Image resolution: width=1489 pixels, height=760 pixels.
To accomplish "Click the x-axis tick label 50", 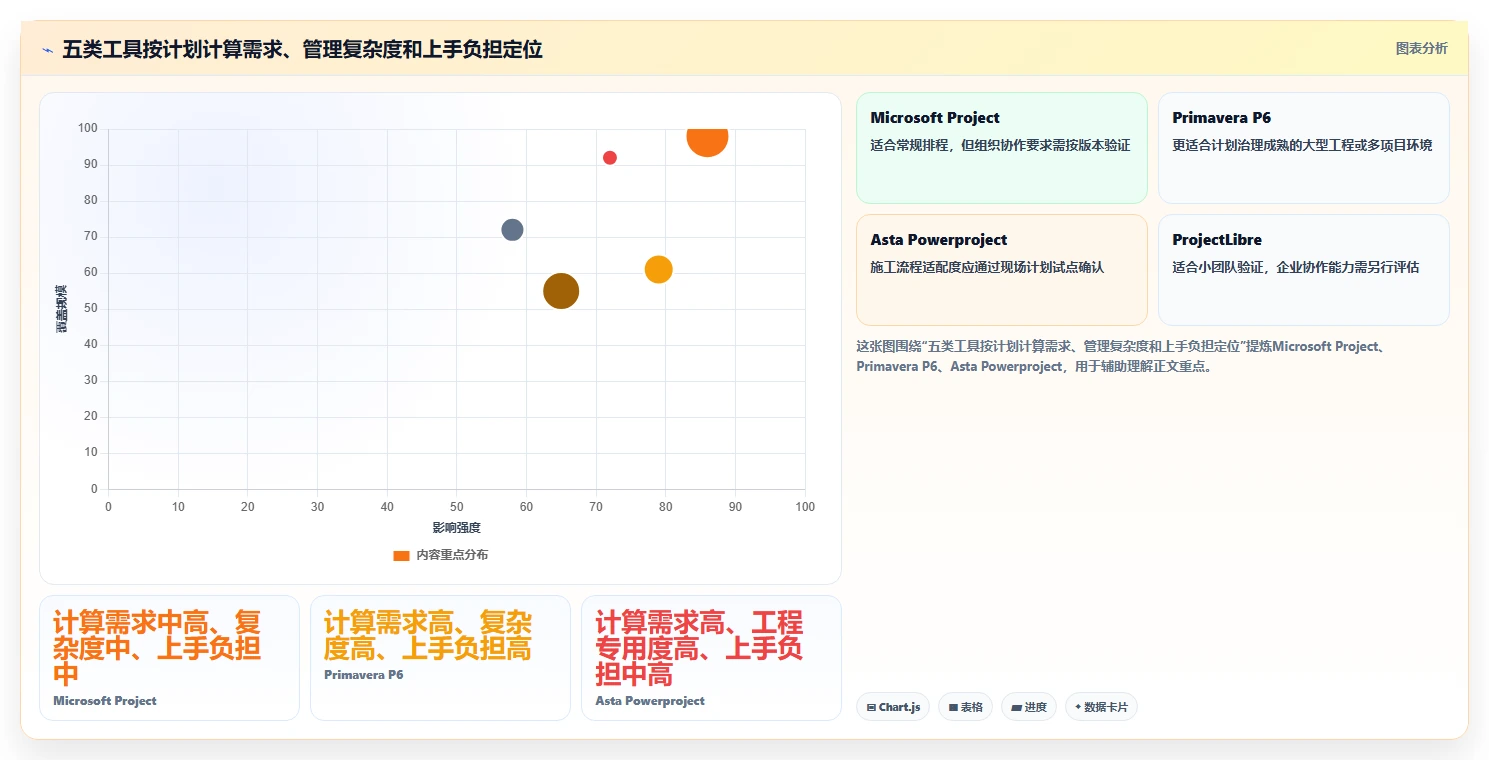I will (x=456, y=507).
